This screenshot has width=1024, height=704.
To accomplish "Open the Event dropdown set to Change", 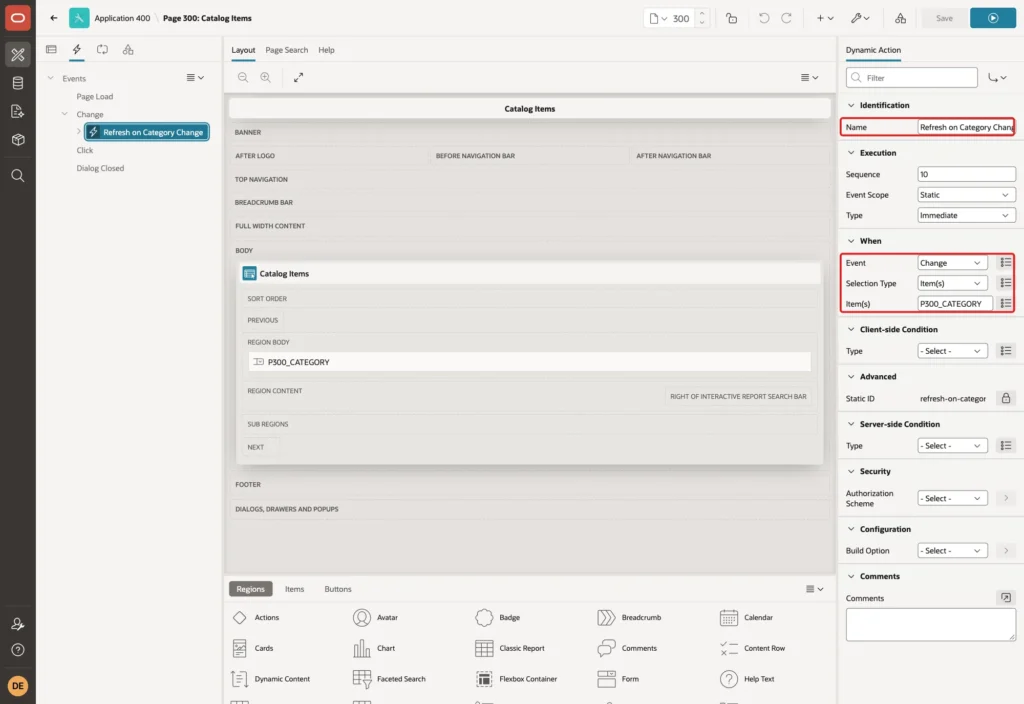I will click(x=952, y=263).
